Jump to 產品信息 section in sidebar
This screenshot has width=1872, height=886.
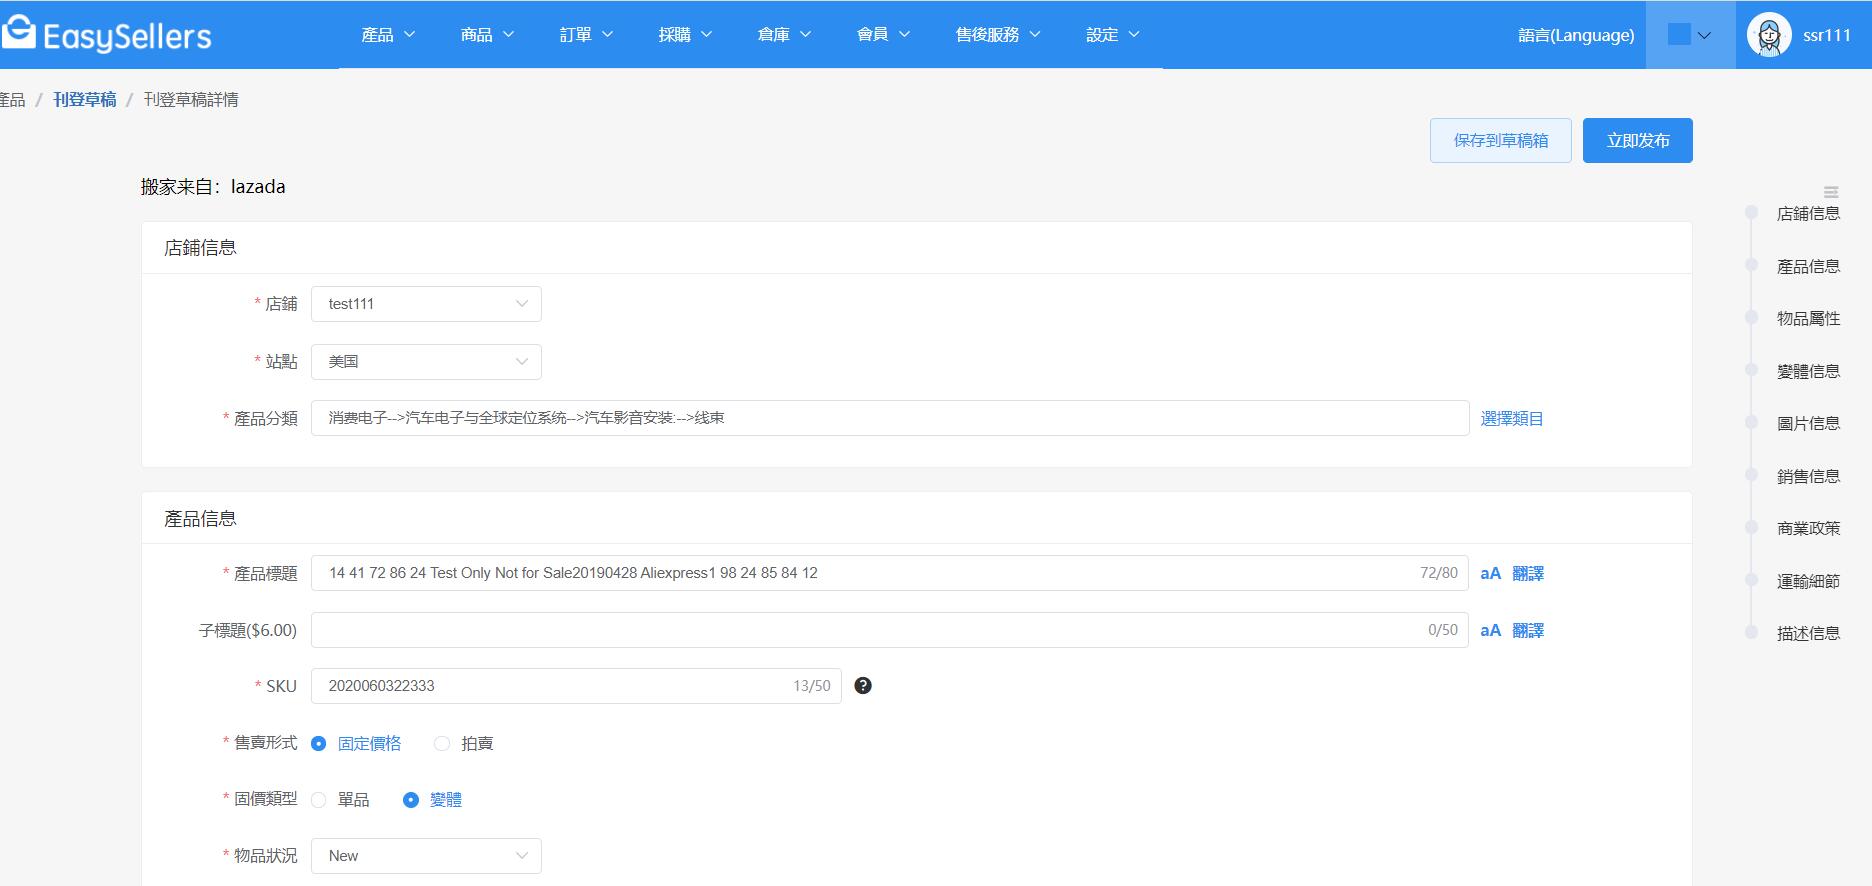point(1808,266)
